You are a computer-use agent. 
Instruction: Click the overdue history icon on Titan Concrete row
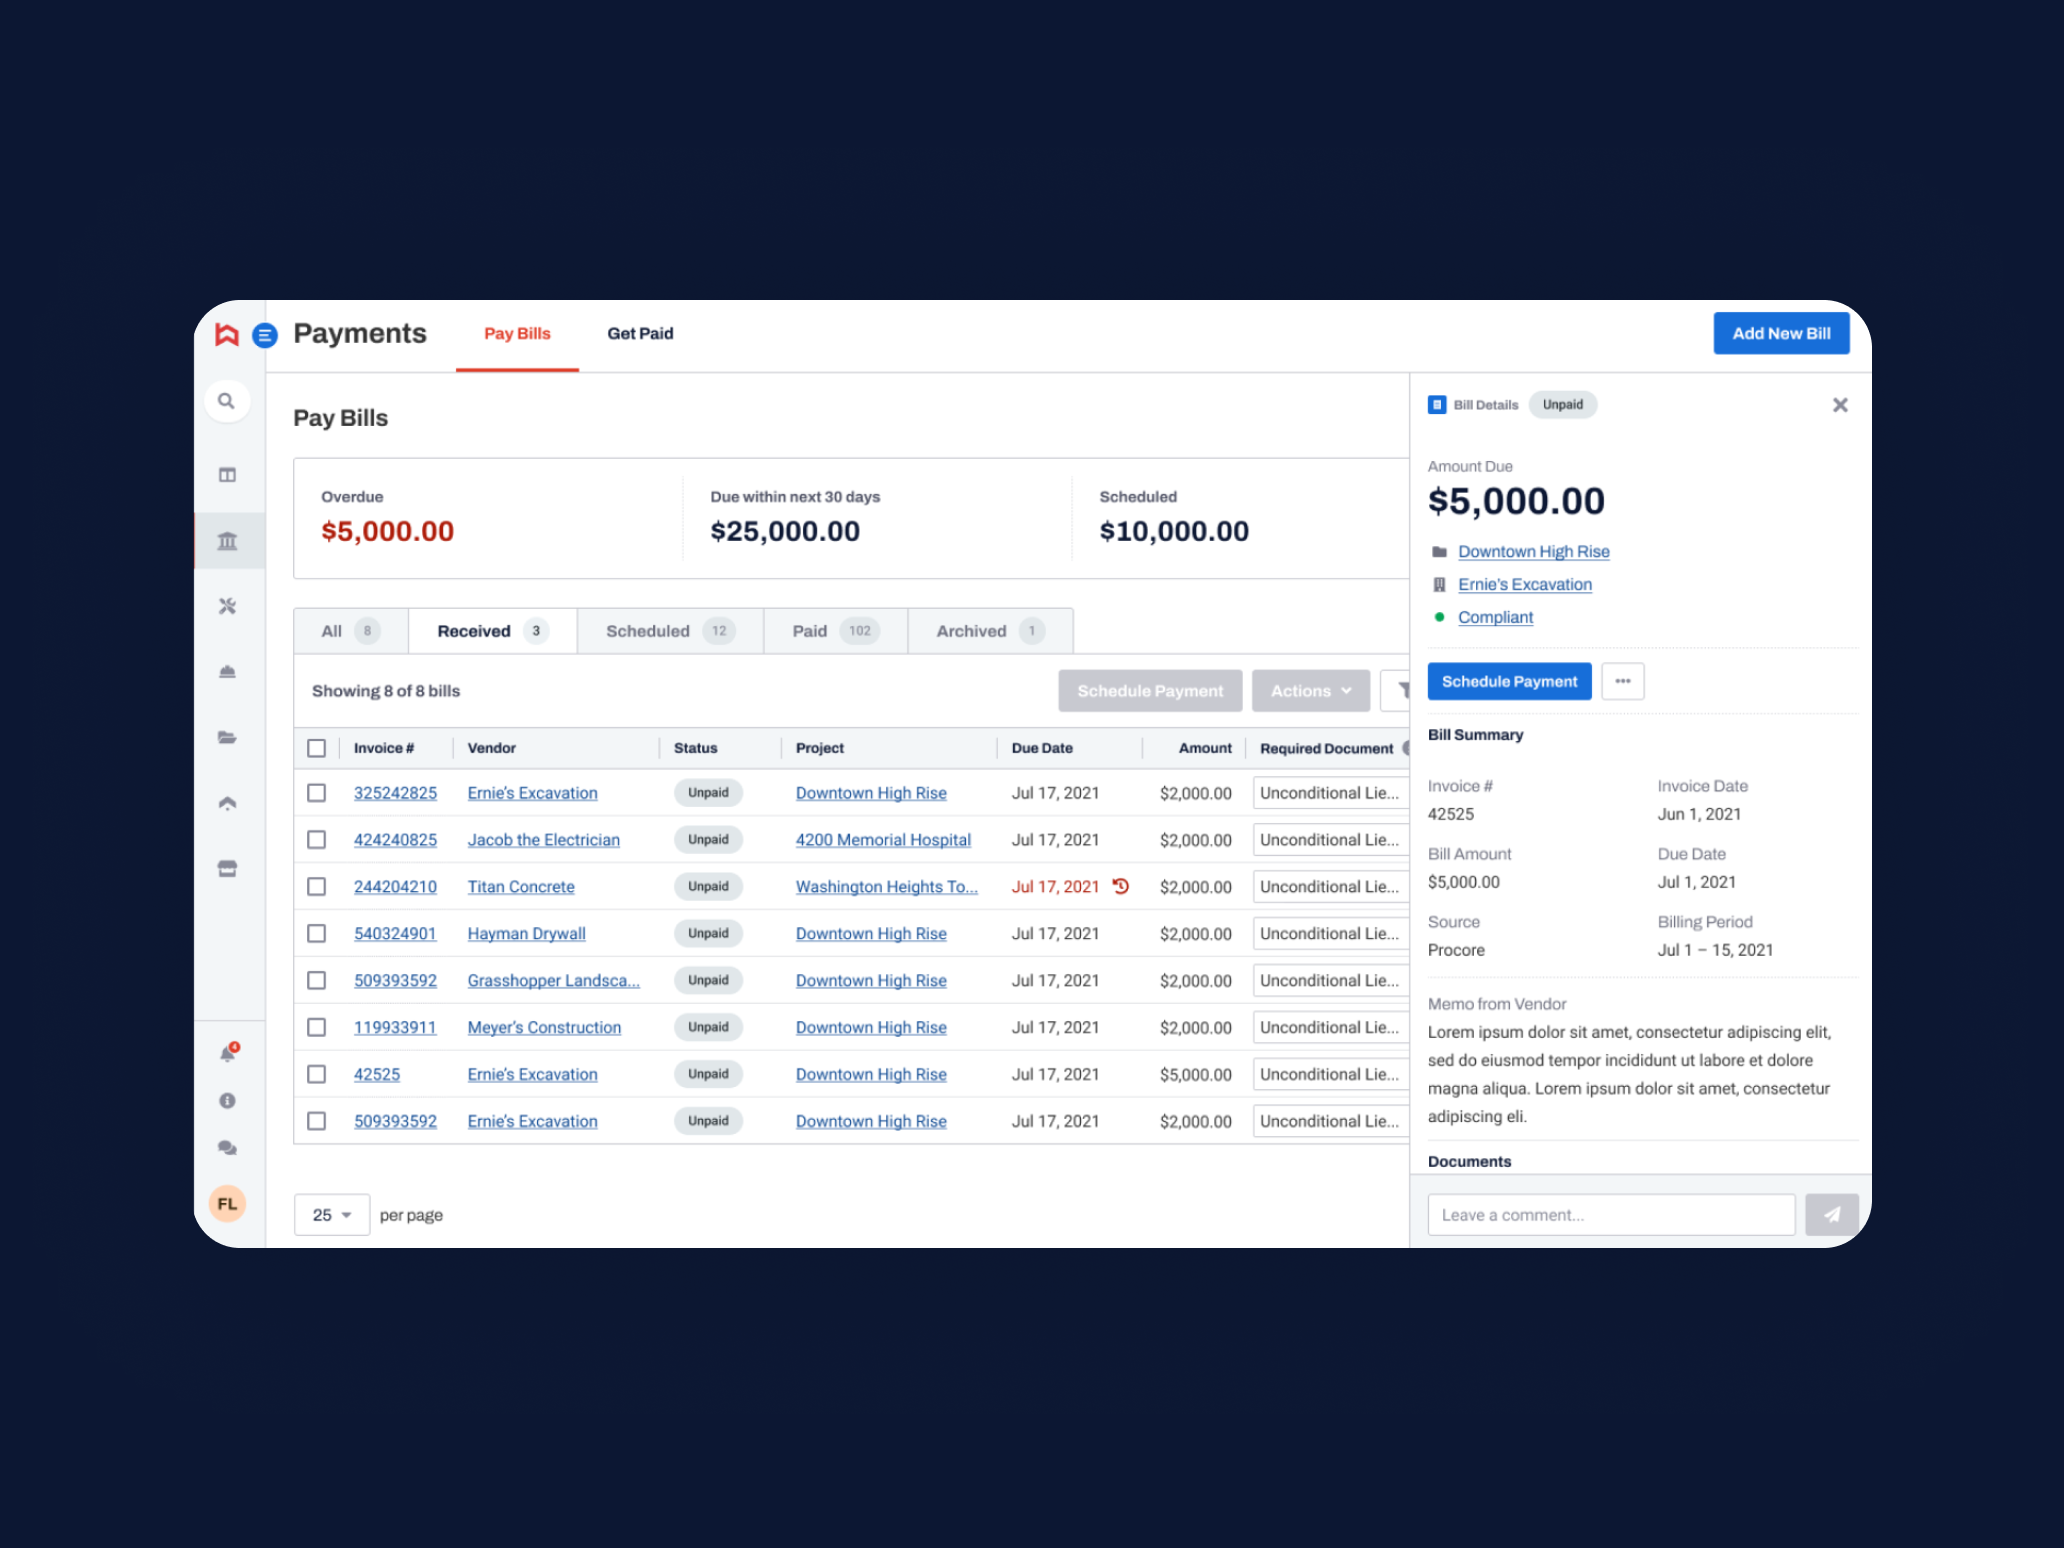click(x=1121, y=886)
